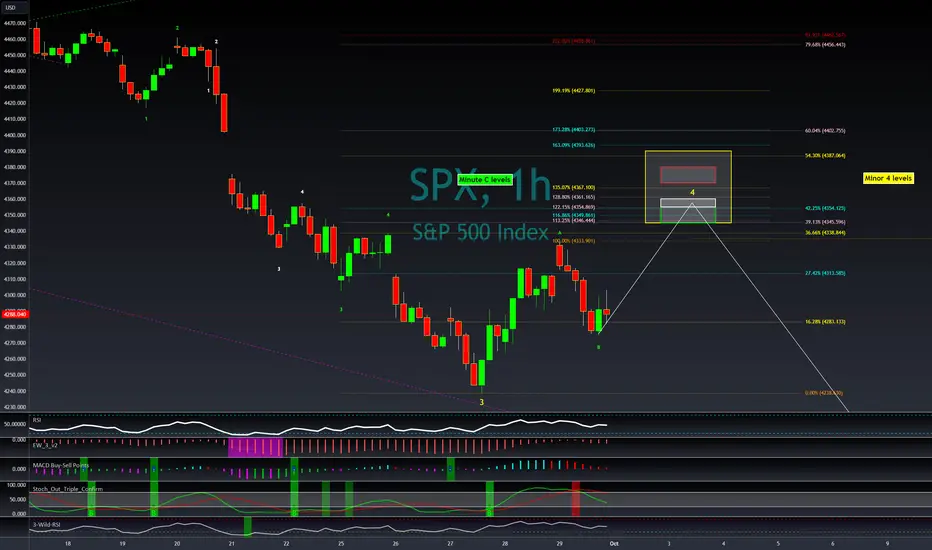Select the 36.66% (4338.844) retracement label
This screenshot has height=550, width=932.
825,232
